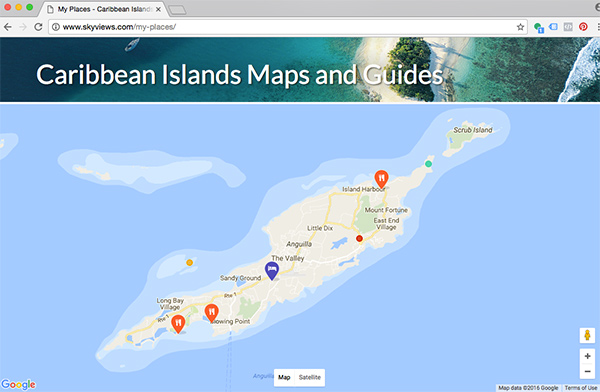This screenshot has height=392, width=600.
Task: Open purple hotel marker near Sandy Ground
Action: tap(272, 271)
